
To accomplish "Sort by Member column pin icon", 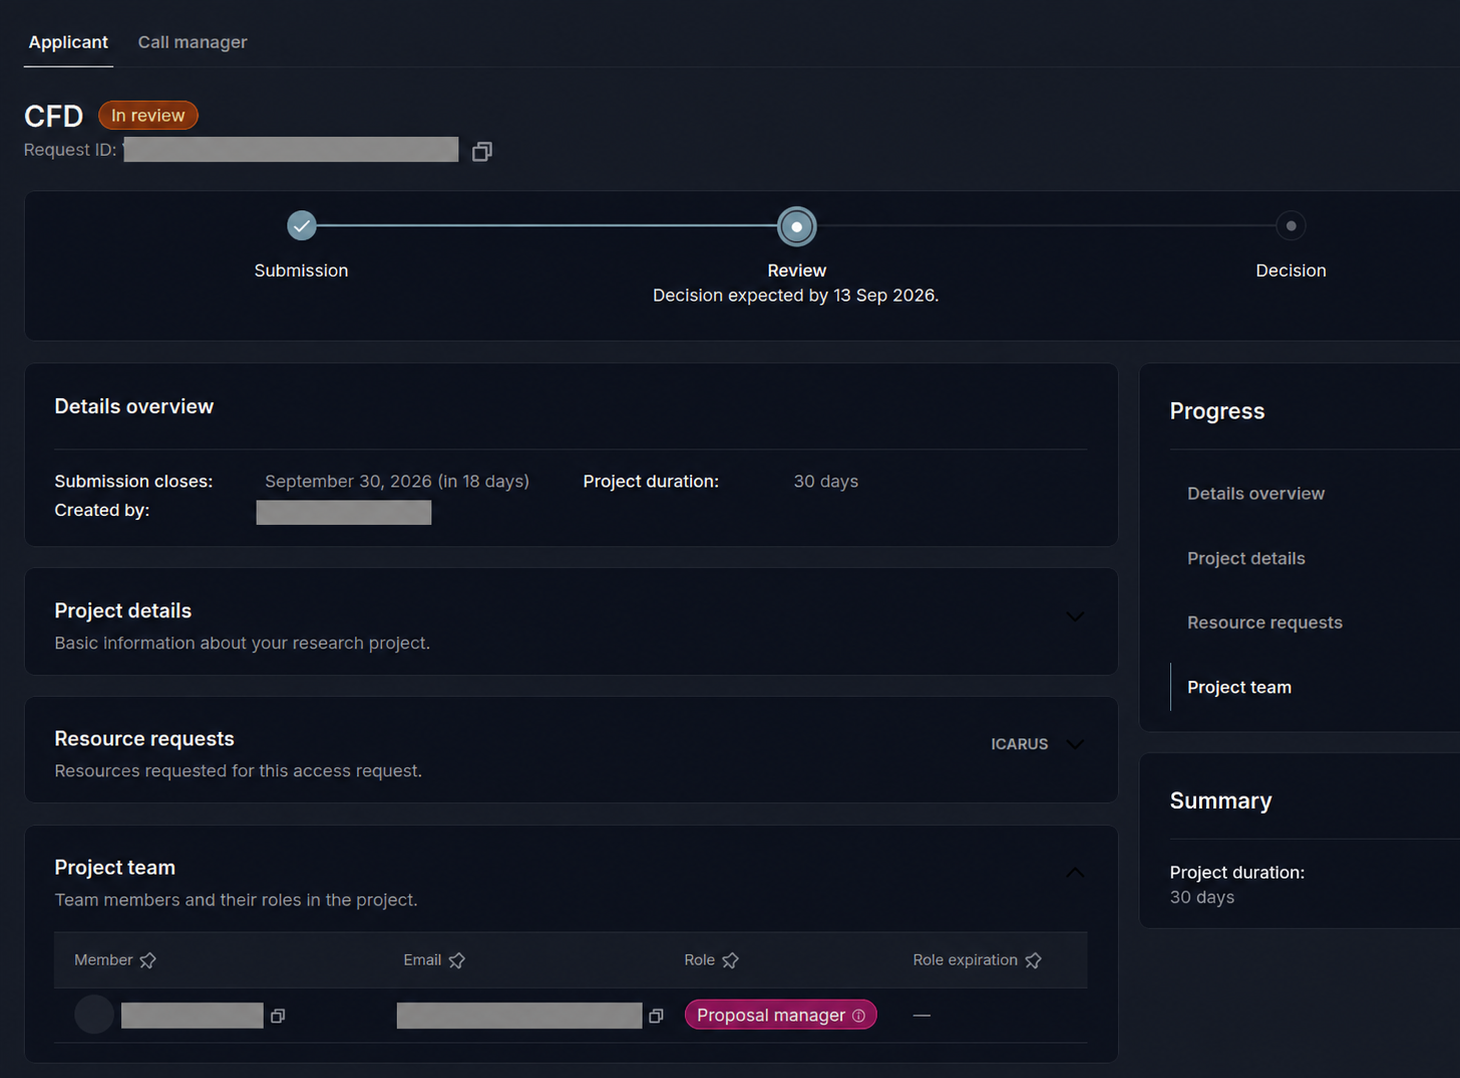I will (148, 960).
